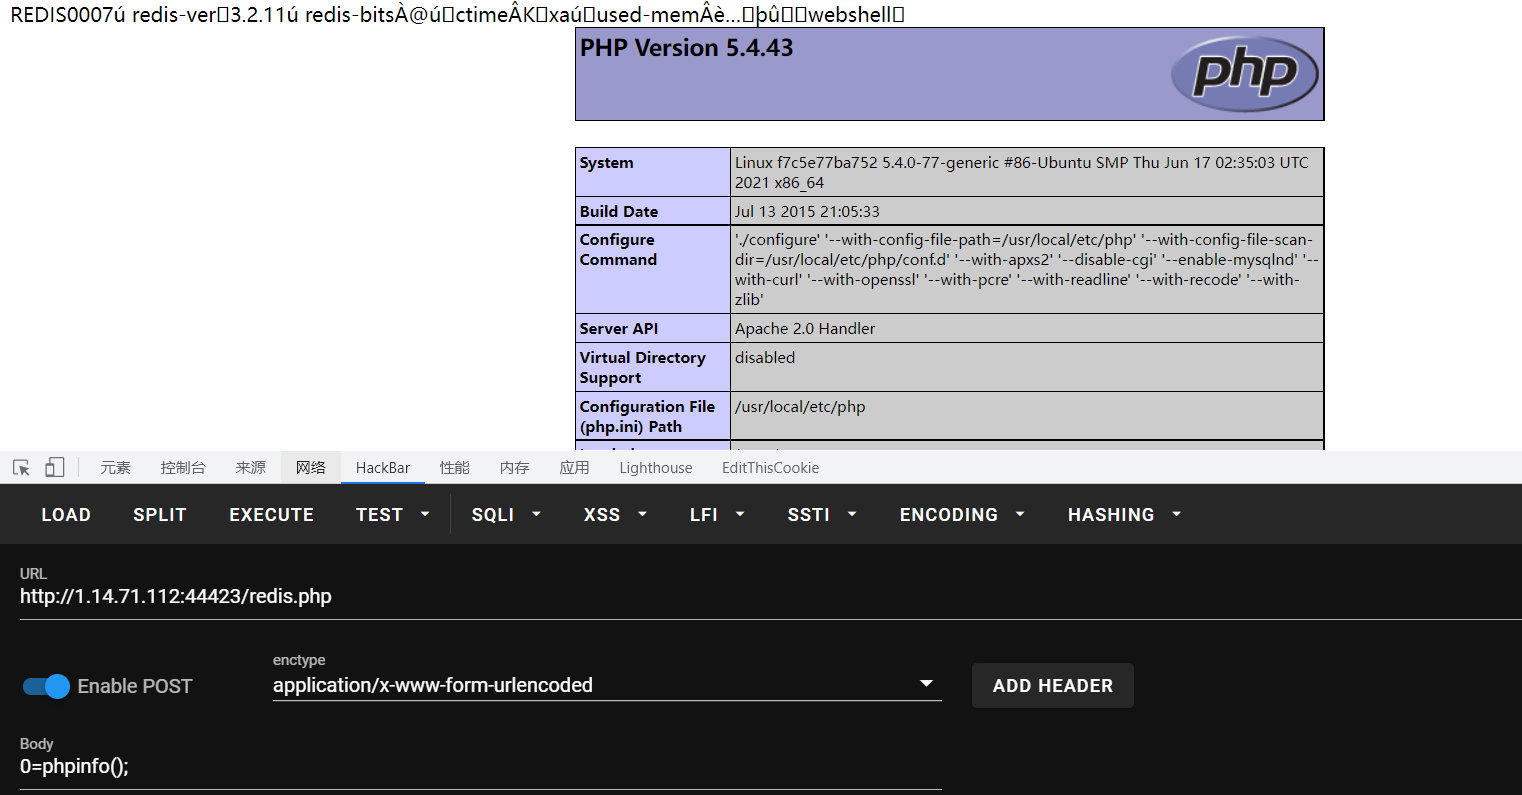Click the SPLIT button
This screenshot has width=1522, height=795.
pos(160,514)
